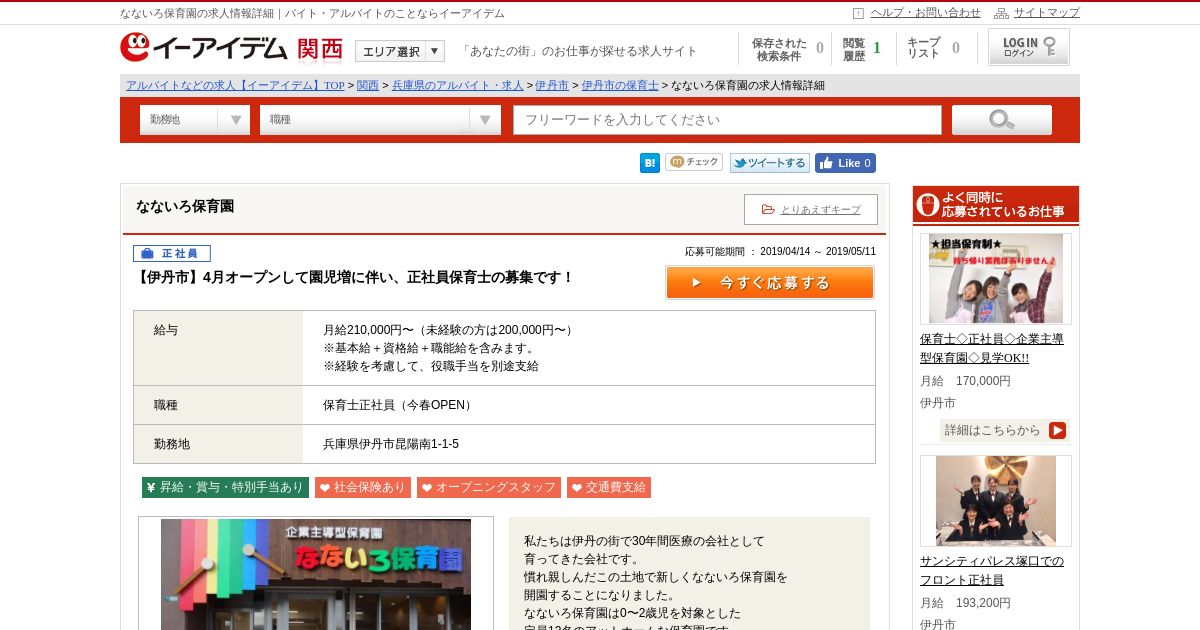The height and width of the screenshot is (630, 1200).
Task: Click sidebar salary 月給 170,000円
Action: (x=965, y=381)
